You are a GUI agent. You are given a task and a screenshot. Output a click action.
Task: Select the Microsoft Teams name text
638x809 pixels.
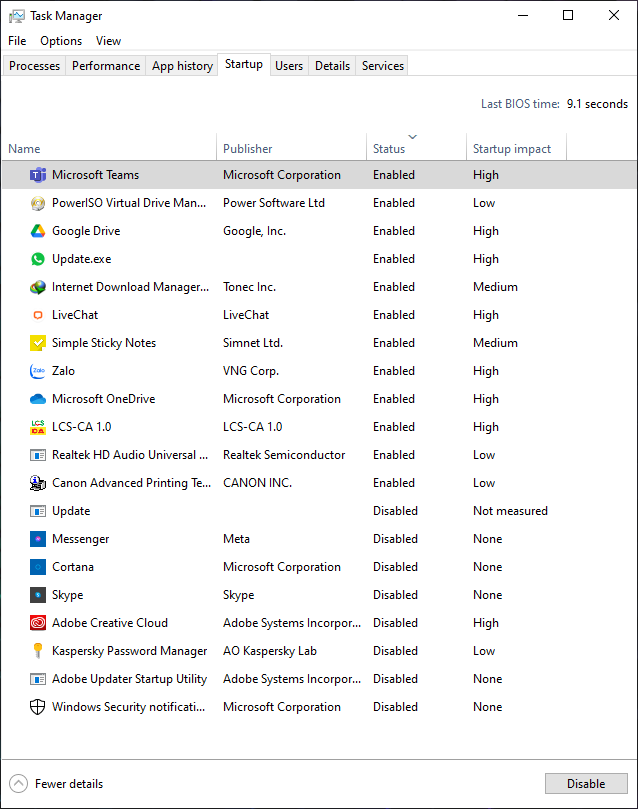pos(95,175)
